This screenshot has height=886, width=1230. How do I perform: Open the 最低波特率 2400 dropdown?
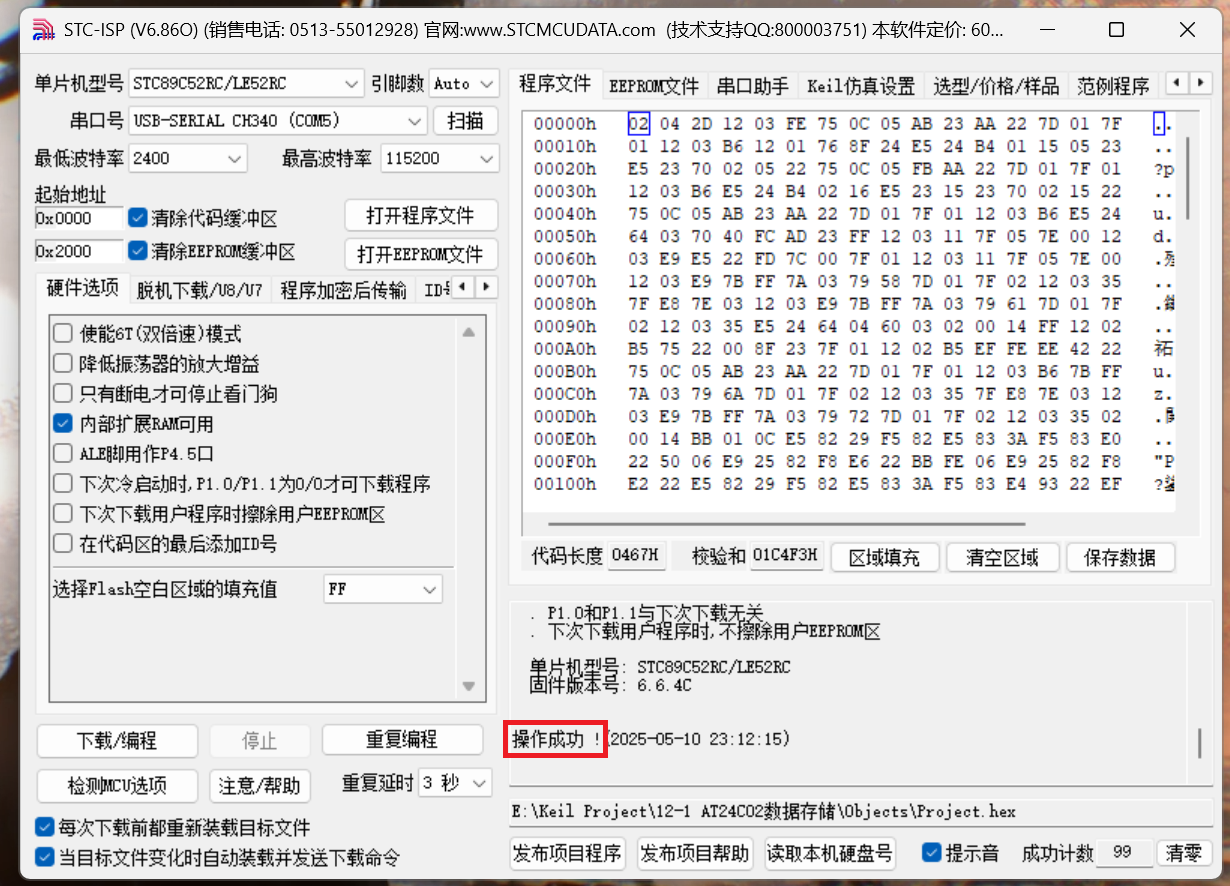pyautogui.click(x=187, y=158)
